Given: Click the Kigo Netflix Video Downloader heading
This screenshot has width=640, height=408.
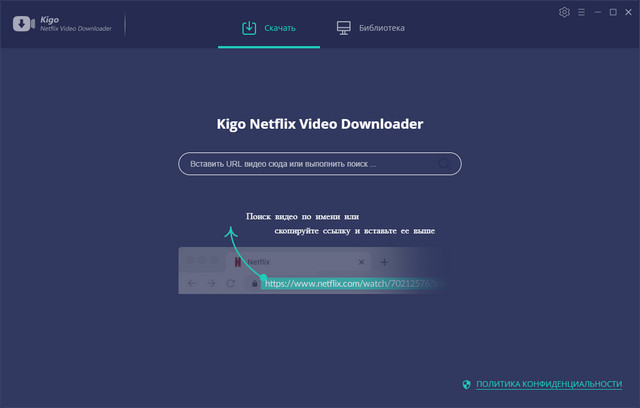Looking at the screenshot, I should tap(320, 124).
